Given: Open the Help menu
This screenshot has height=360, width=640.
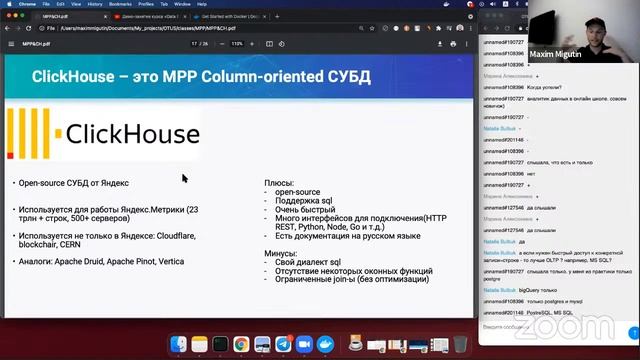Looking at the screenshot, I should (x=202, y=4).
